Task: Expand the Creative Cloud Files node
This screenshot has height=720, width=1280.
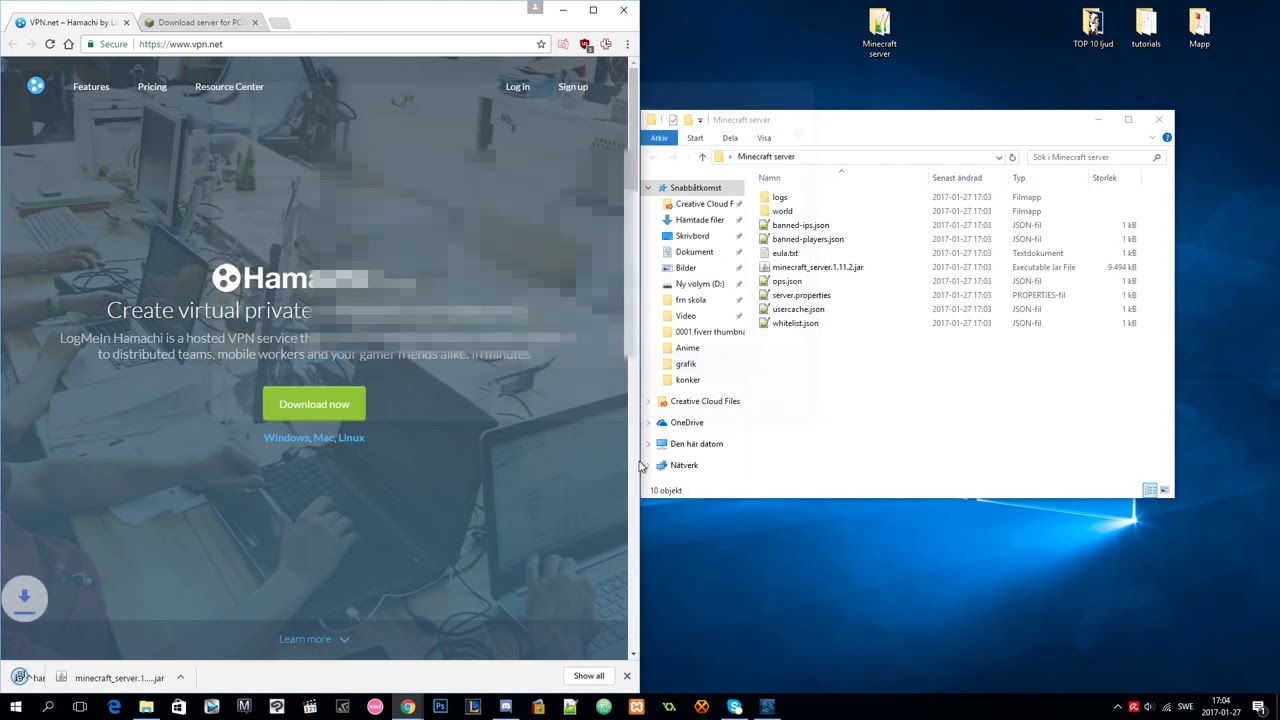Action: tap(648, 401)
